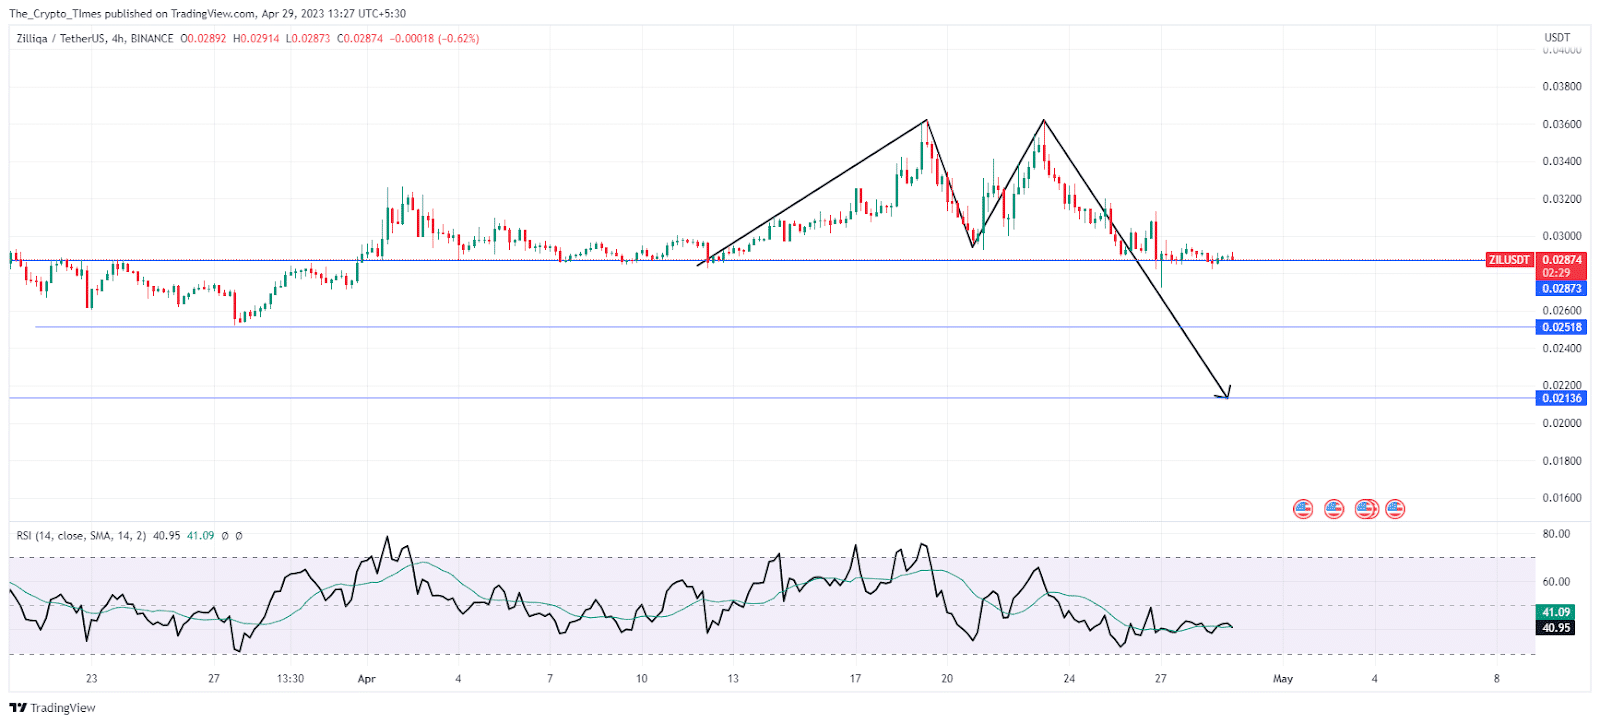
Task: Click the 0.03800 price axis label
Action: (x=1562, y=87)
